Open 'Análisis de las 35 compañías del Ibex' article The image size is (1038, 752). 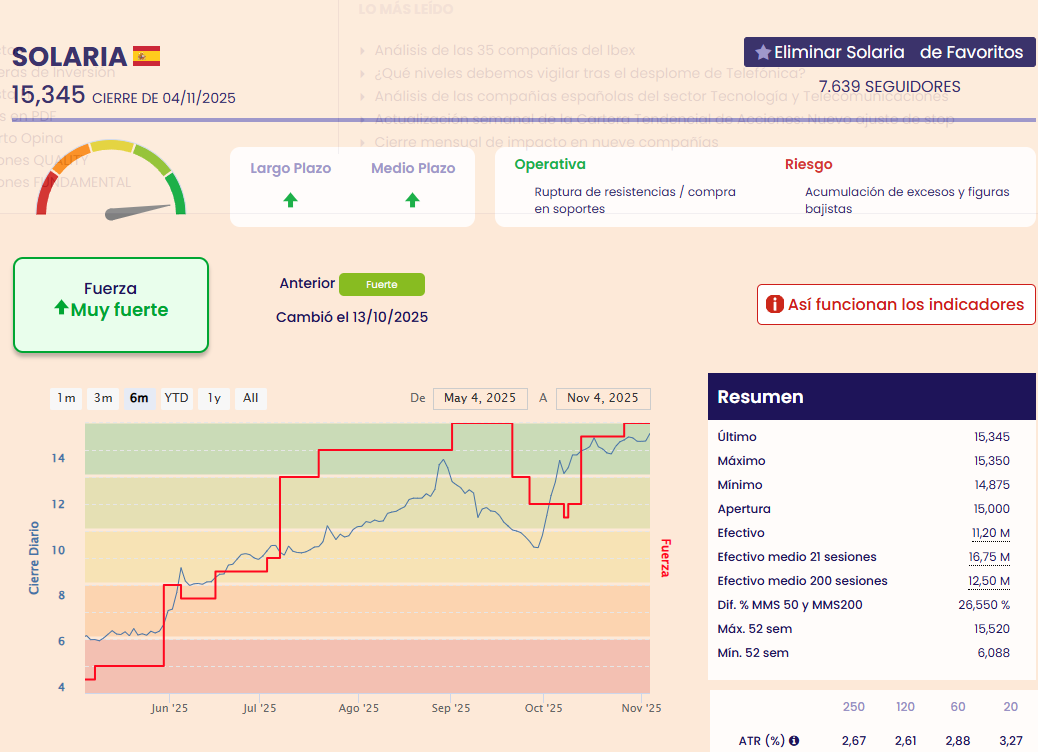coord(504,50)
